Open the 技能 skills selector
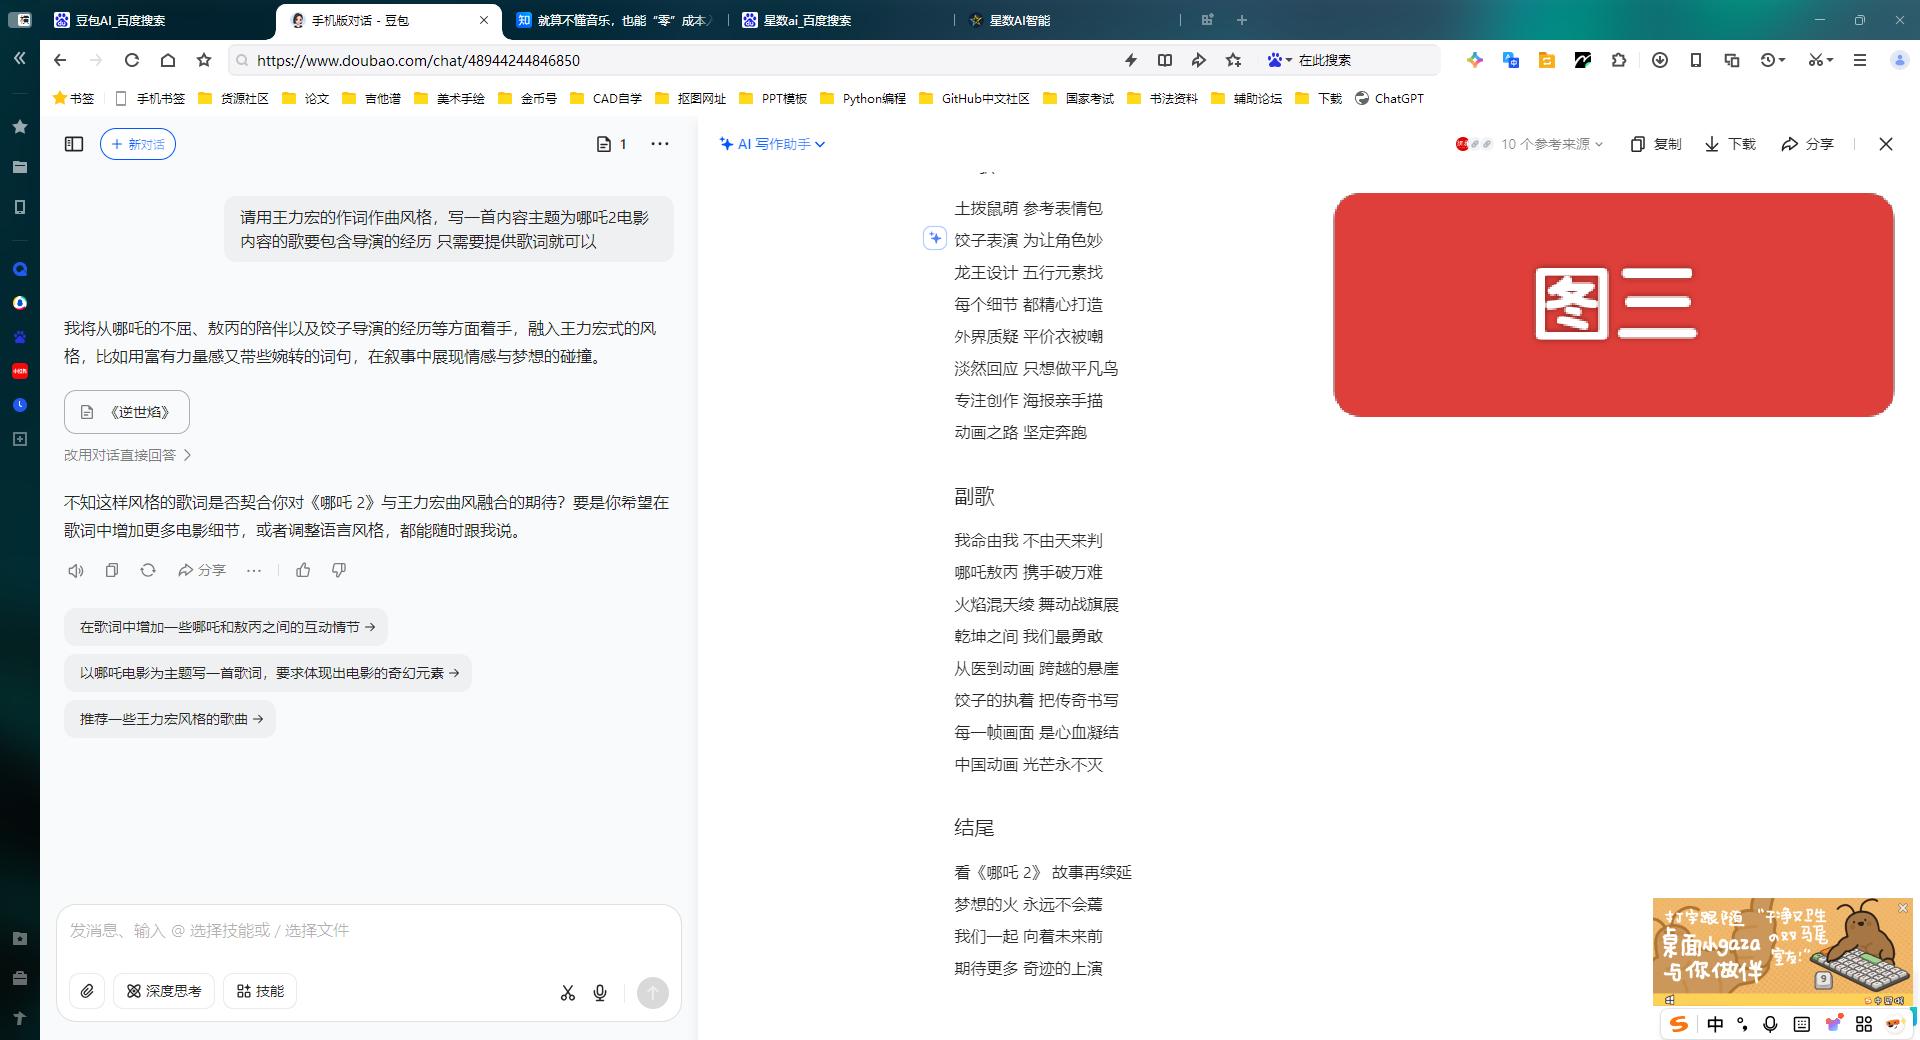The image size is (1920, 1040). coord(259,991)
